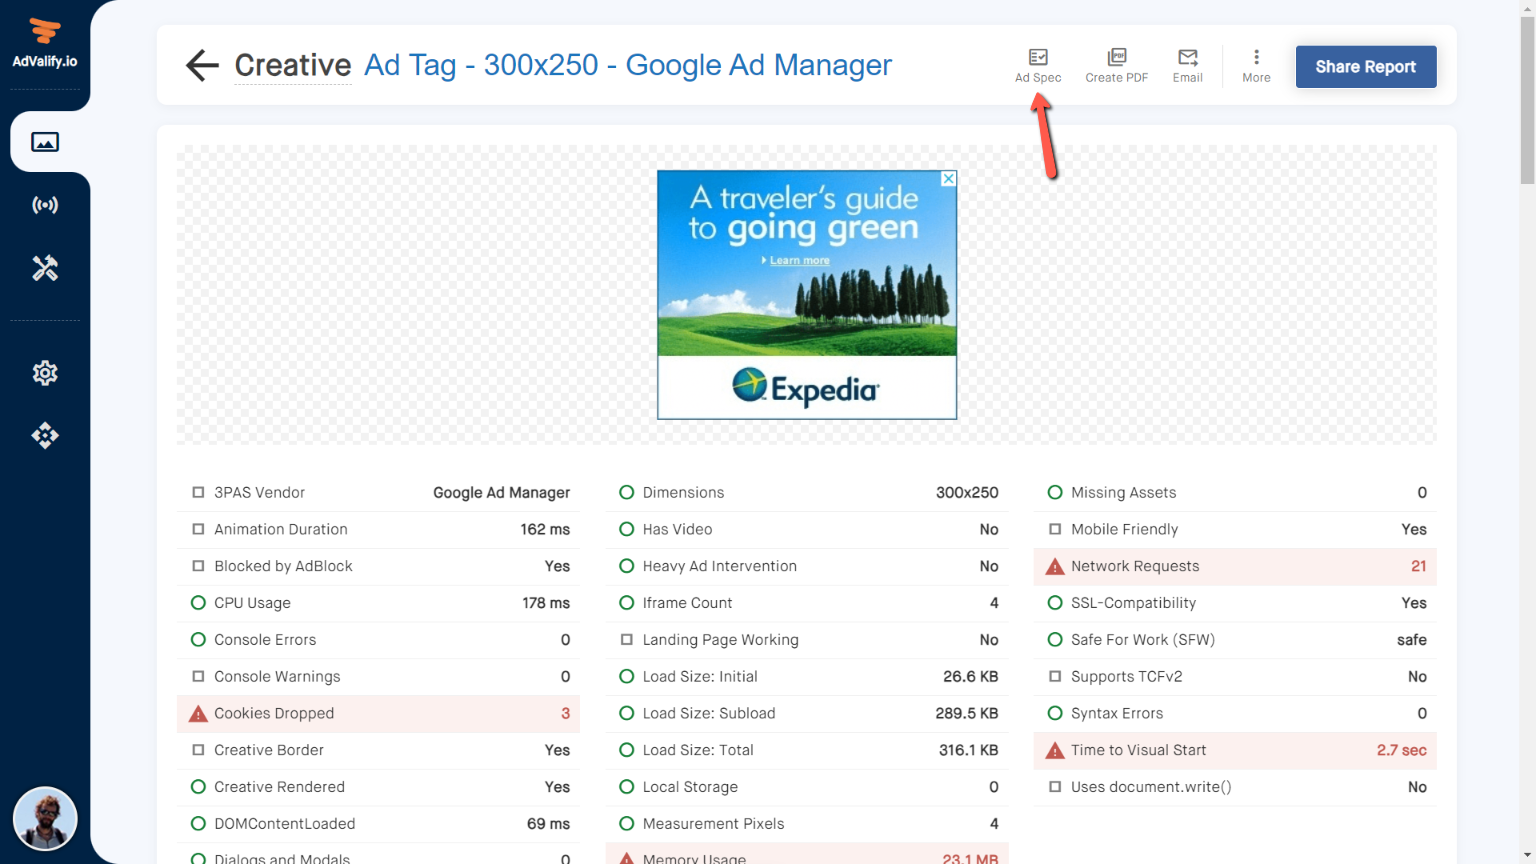This screenshot has width=1536, height=864.
Task: Click the DOMContentLoaded green status circle
Action: click(x=198, y=824)
